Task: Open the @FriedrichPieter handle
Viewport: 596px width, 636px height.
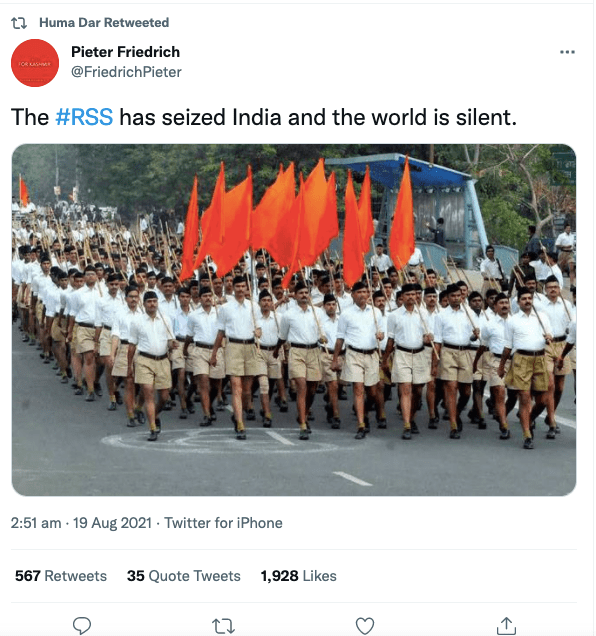Action: coord(126,72)
